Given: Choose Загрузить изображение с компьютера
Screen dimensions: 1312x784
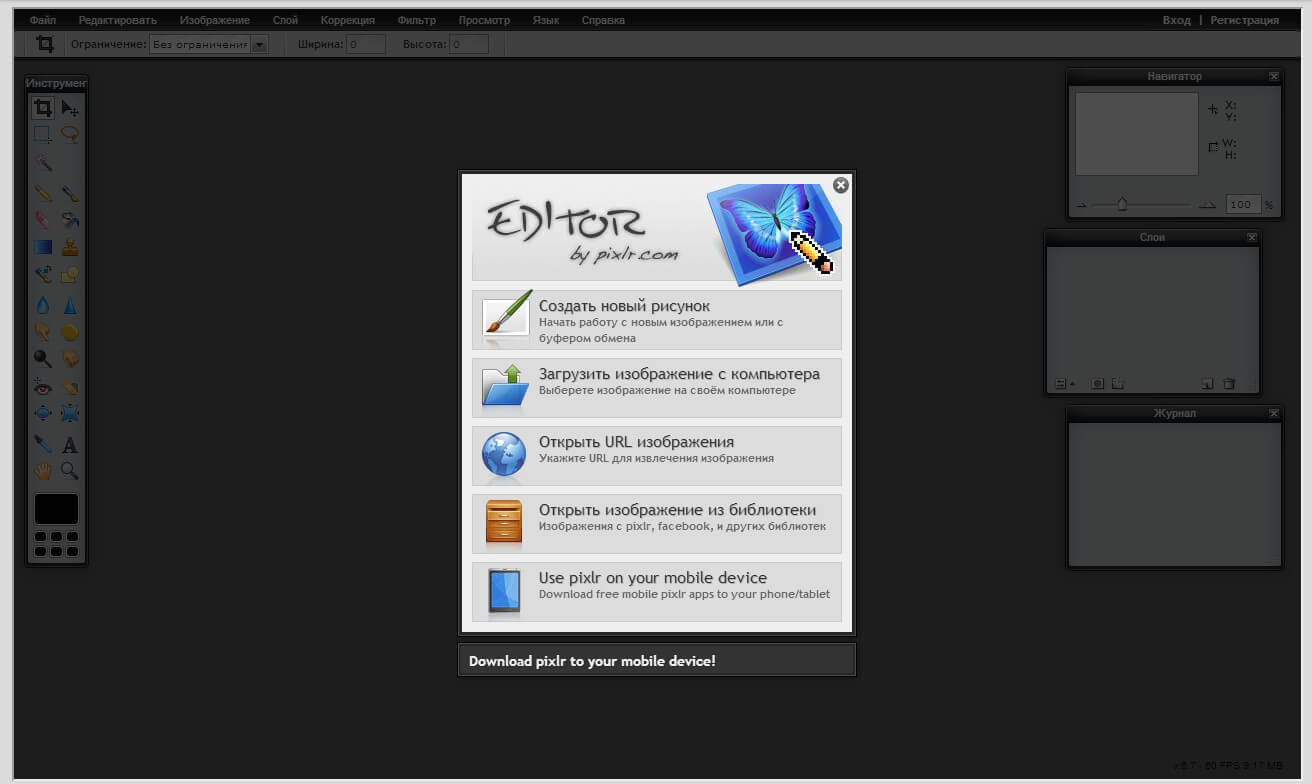Looking at the screenshot, I should coord(657,388).
